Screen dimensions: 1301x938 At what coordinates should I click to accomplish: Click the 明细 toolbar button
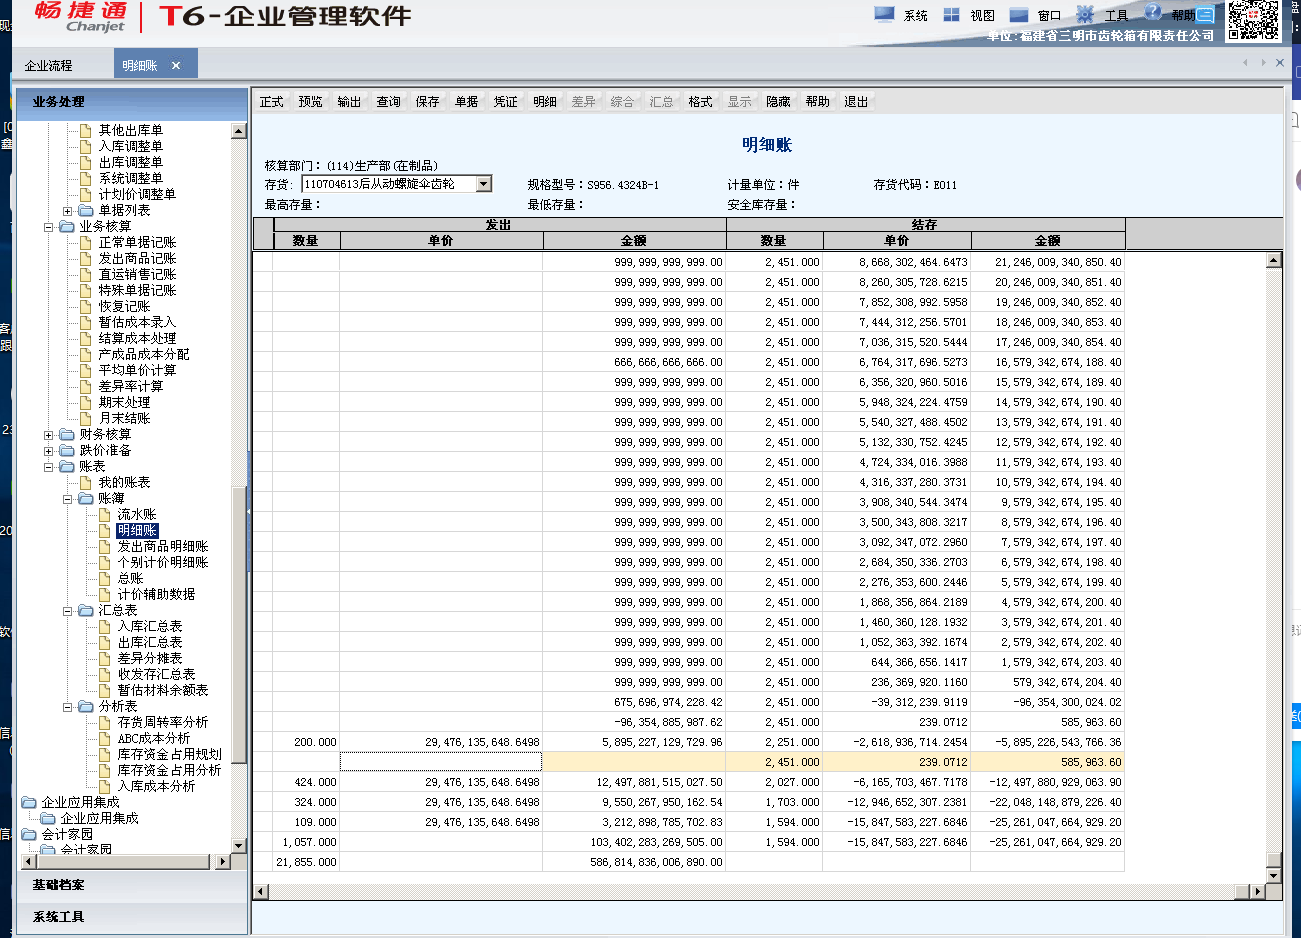(x=544, y=102)
